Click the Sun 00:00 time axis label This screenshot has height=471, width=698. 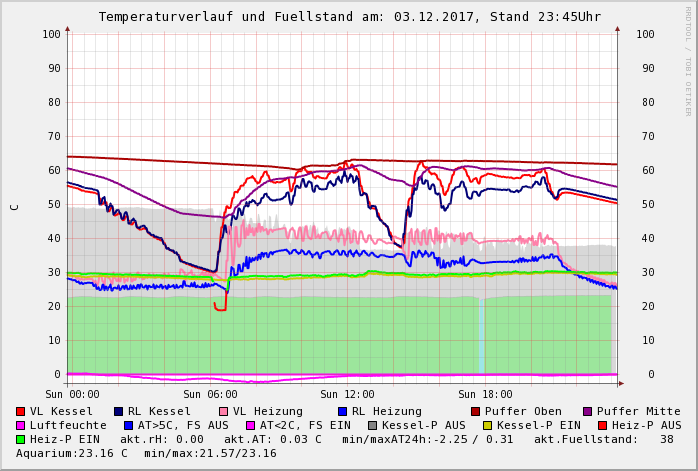coord(73,394)
